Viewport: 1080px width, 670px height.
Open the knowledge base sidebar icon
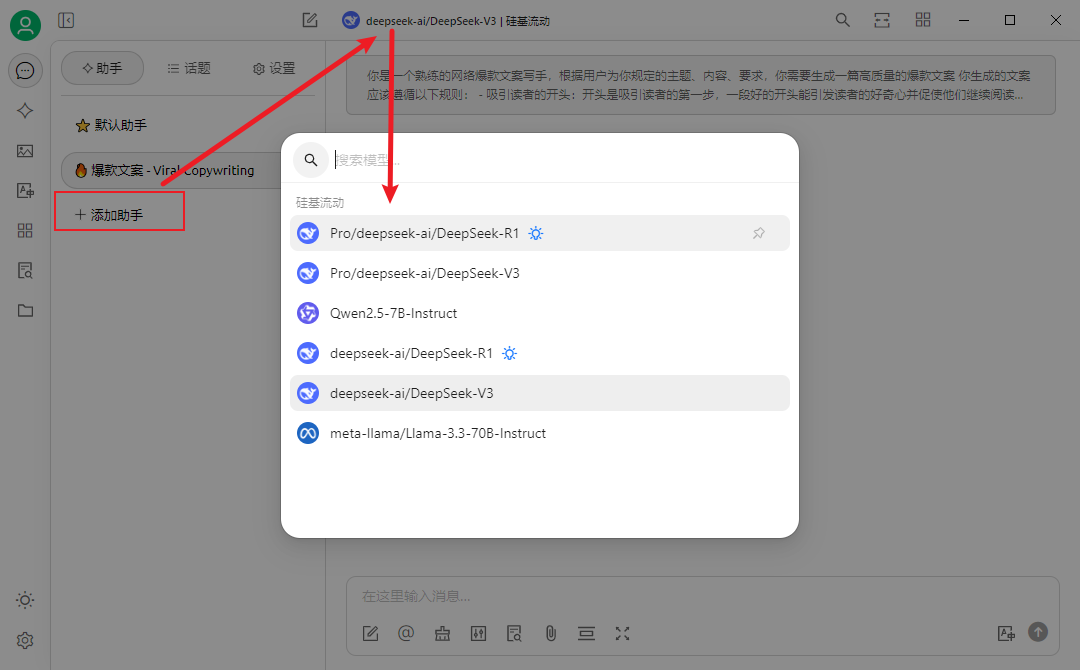(x=25, y=271)
